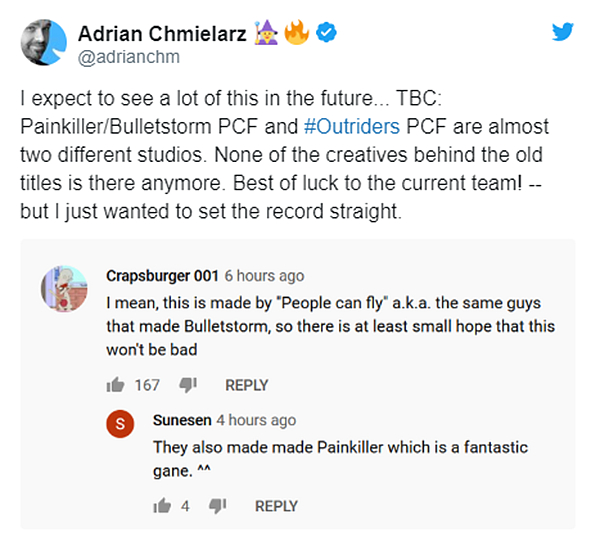Dislike Sunesen's reply with thumbs down
The width and height of the screenshot is (600, 537).
point(217,506)
